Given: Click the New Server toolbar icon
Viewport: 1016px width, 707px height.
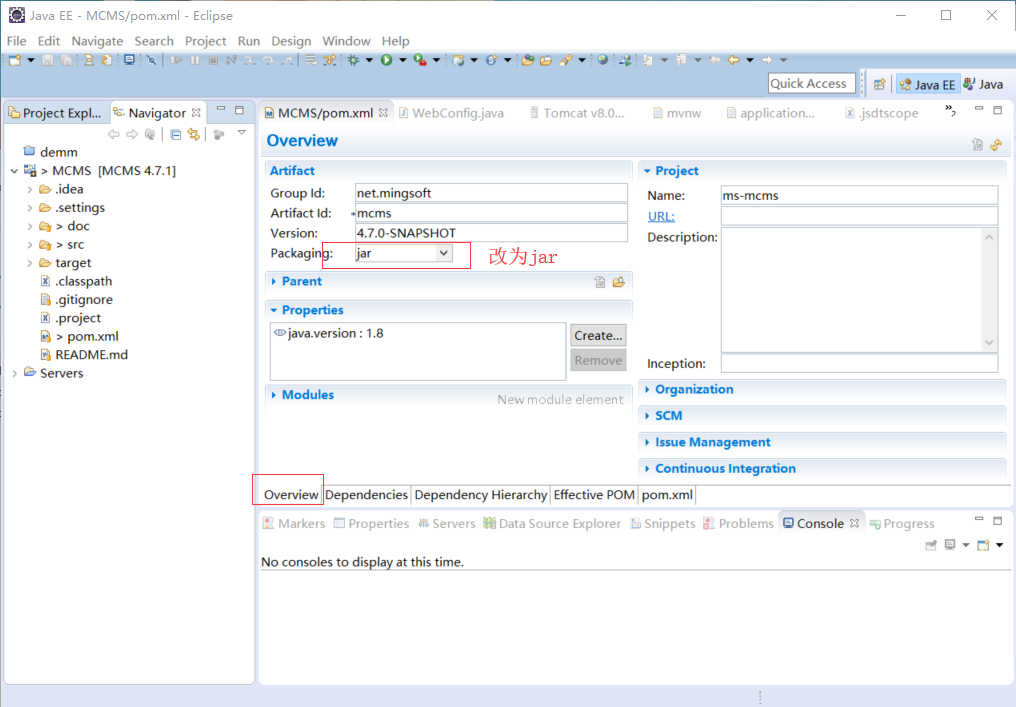Looking at the screenshot, I should coord(459,60).
